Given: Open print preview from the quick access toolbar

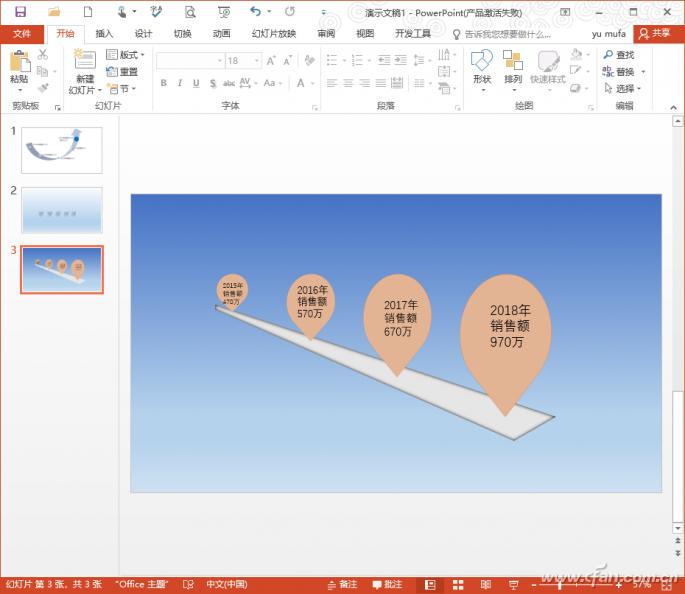Looking at the screenshot, I should coord(190,12).
